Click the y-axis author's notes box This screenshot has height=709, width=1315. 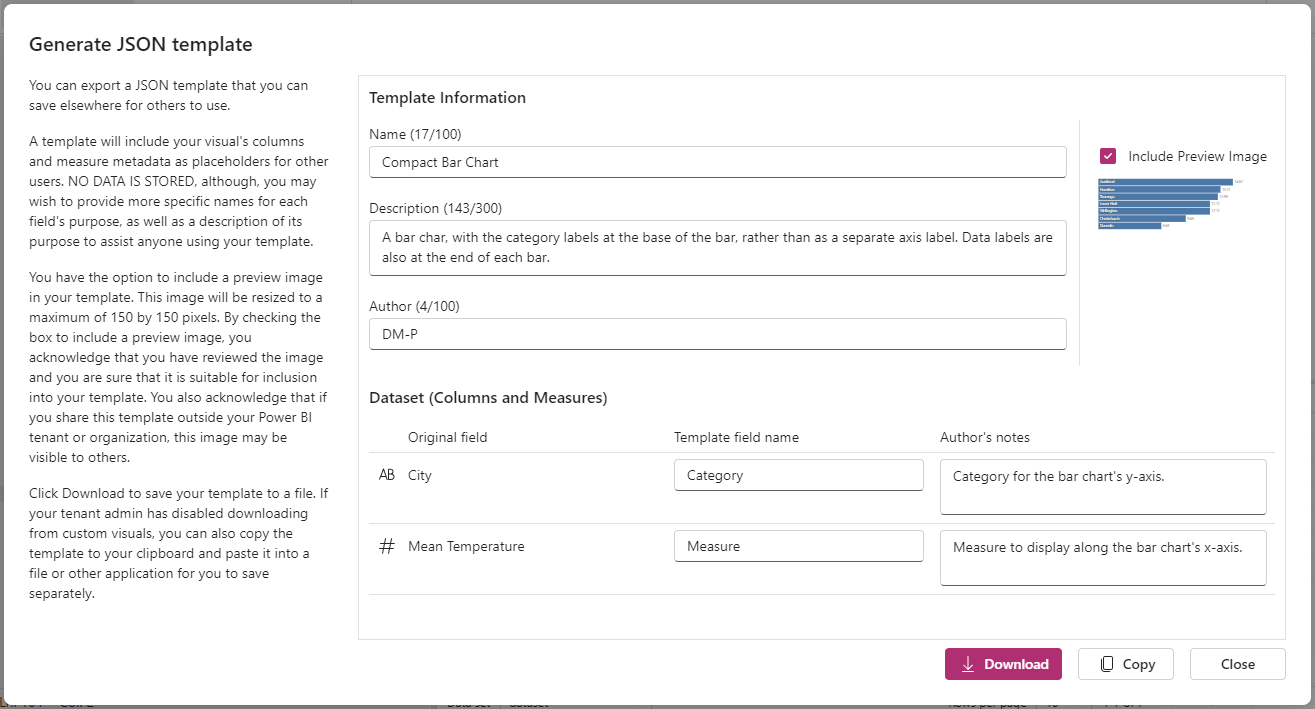[1103, 487]
